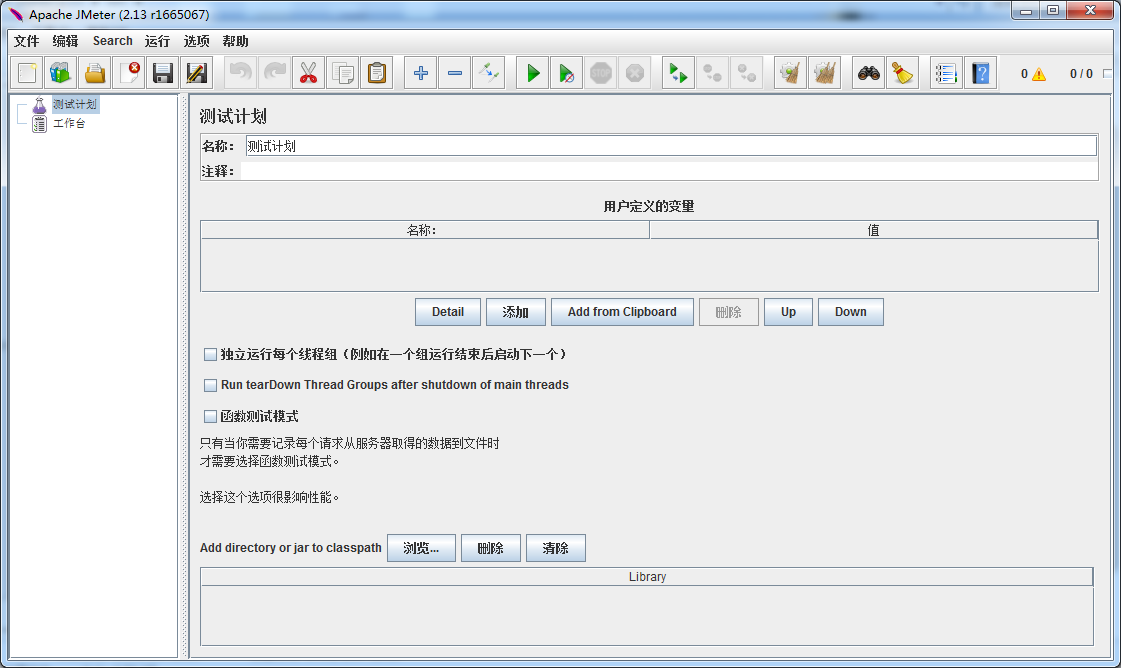This screenshot has height=668, width=1121.
Task: Start the test with green play icon
Action: coord(533,73)
